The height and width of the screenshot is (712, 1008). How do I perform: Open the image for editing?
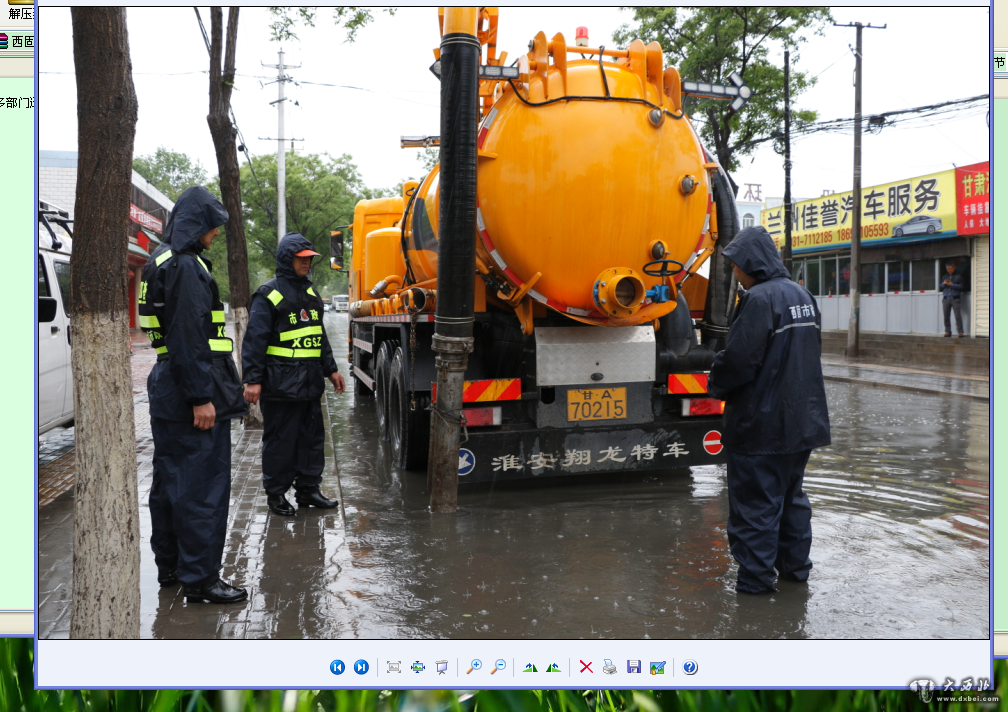coord(657,667)
